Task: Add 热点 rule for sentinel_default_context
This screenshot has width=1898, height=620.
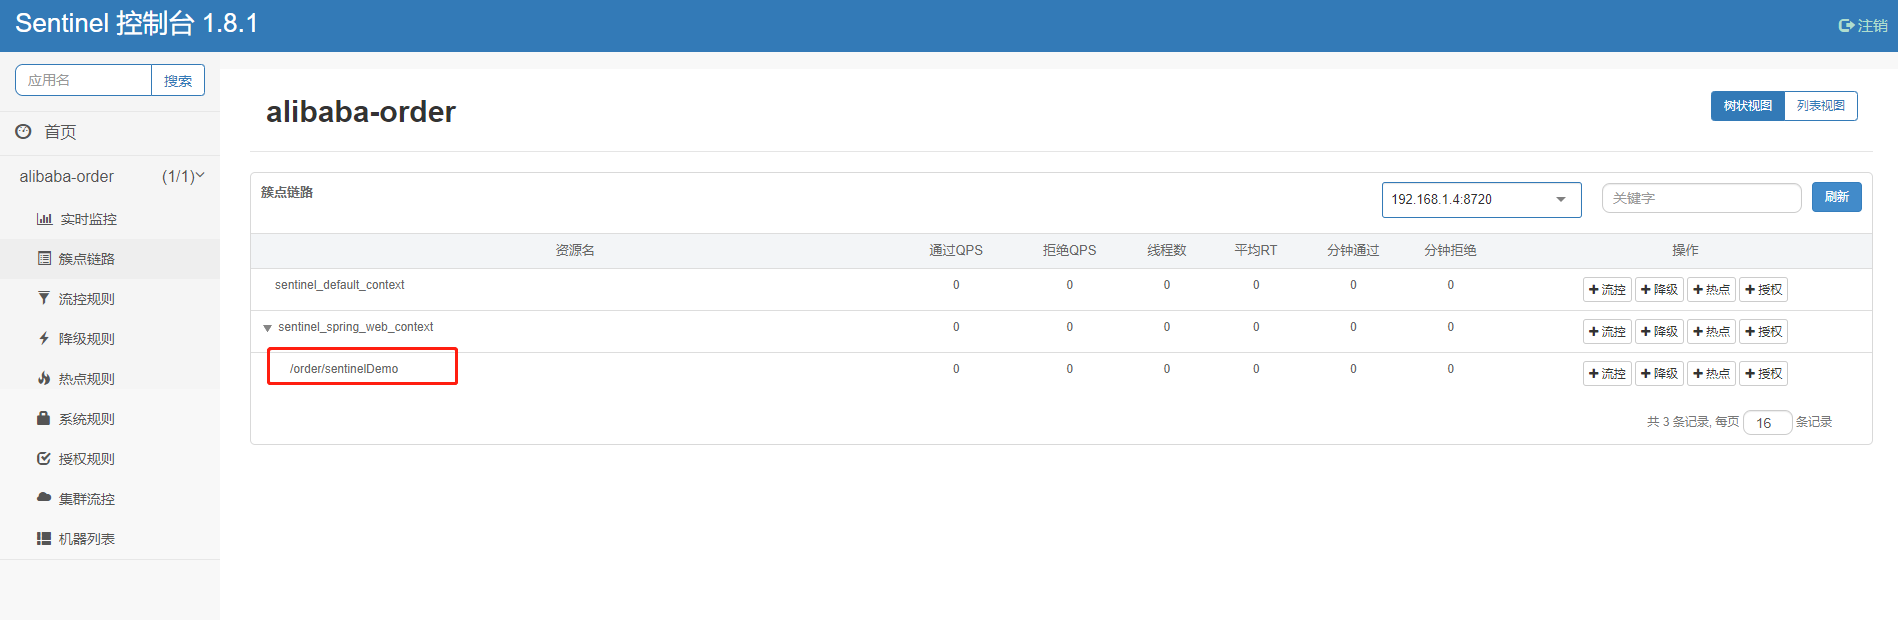Action: pyautogui.click(x=1711, y=290)
